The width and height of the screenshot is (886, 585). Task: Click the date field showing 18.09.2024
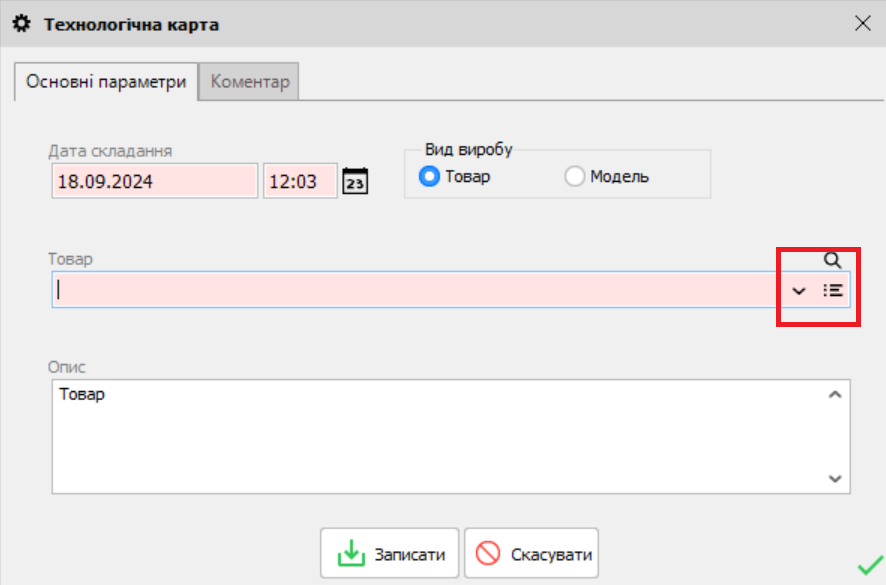pyautogui.click(x=150, y=181)
